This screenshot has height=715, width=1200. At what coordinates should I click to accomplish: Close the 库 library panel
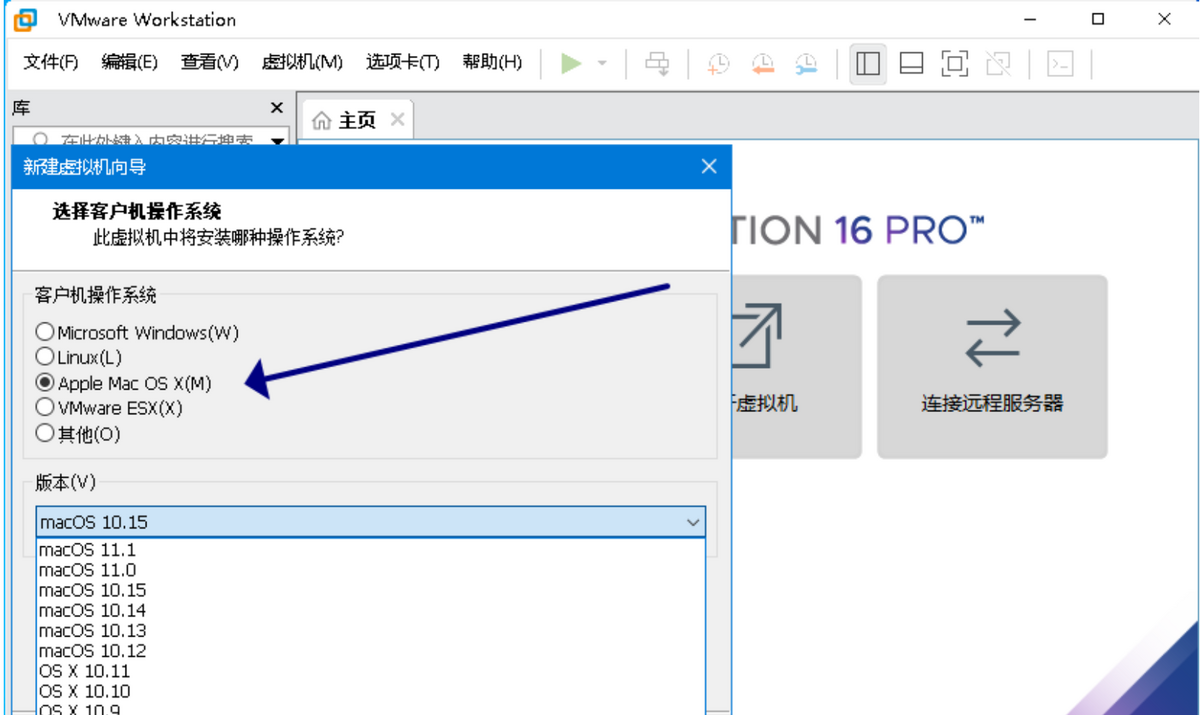coord(277,108)
